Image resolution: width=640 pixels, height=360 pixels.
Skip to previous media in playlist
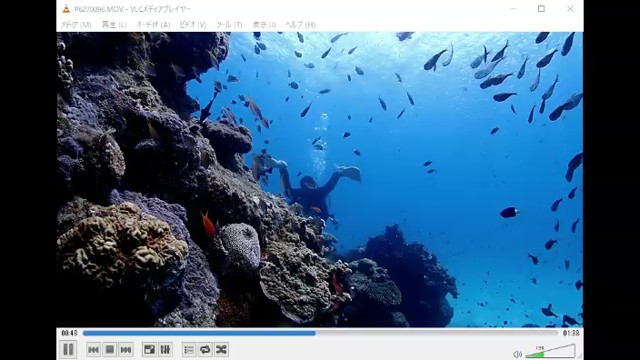(93, 350)
